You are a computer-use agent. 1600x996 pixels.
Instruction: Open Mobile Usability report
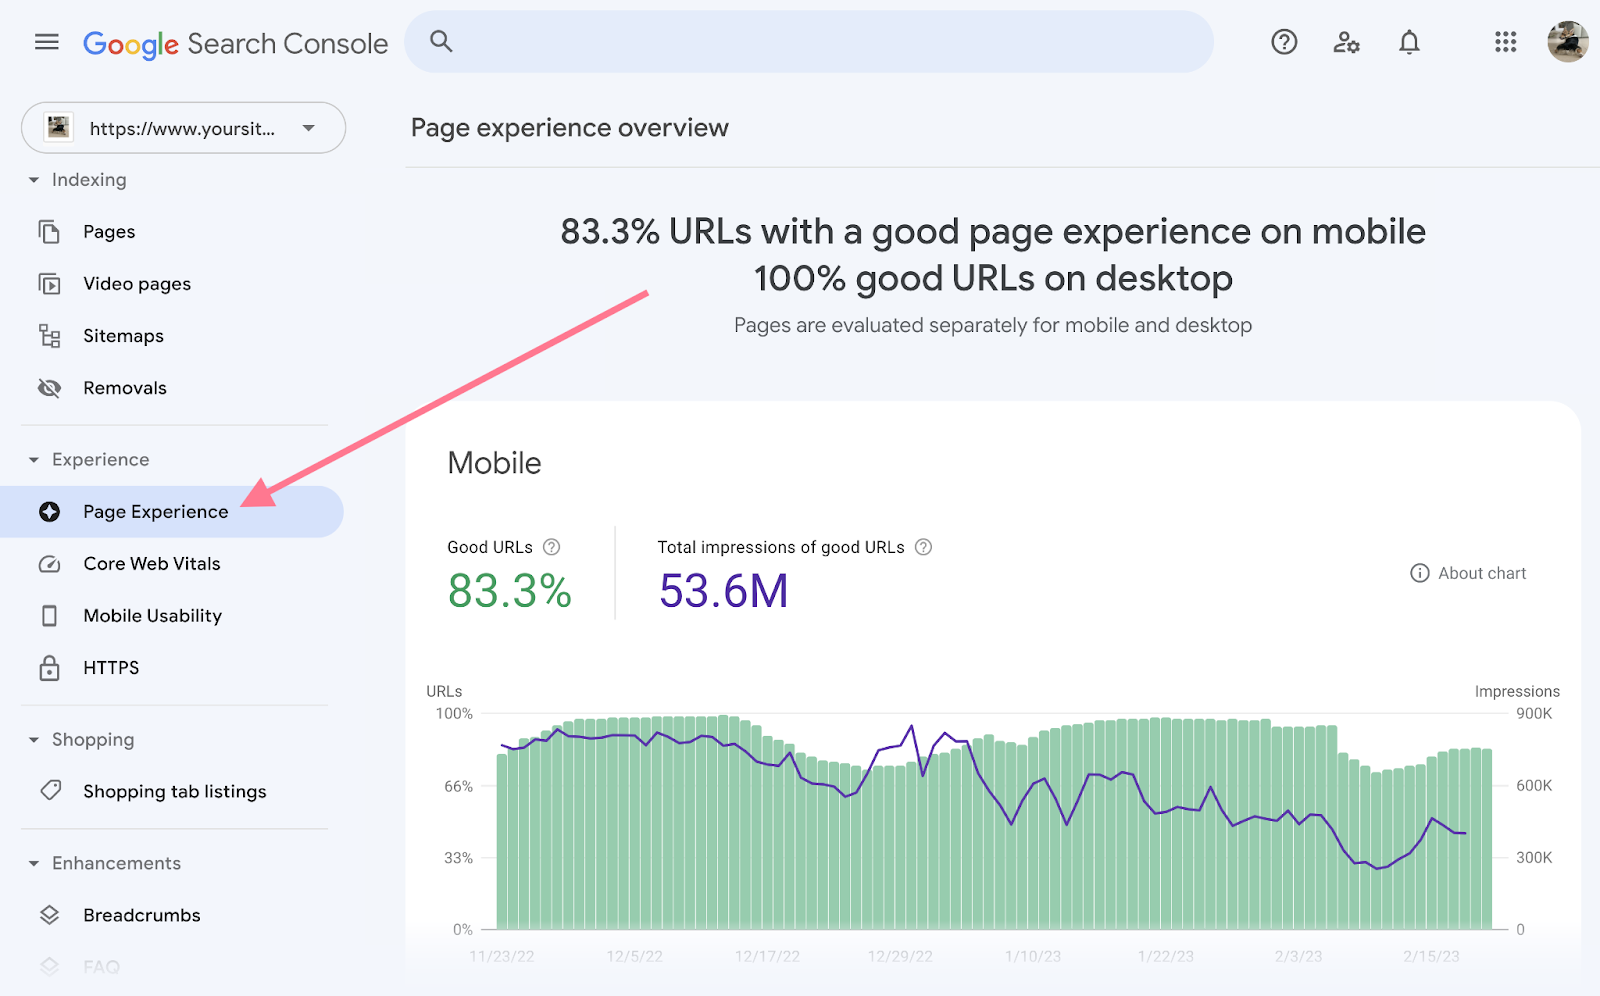152,616
